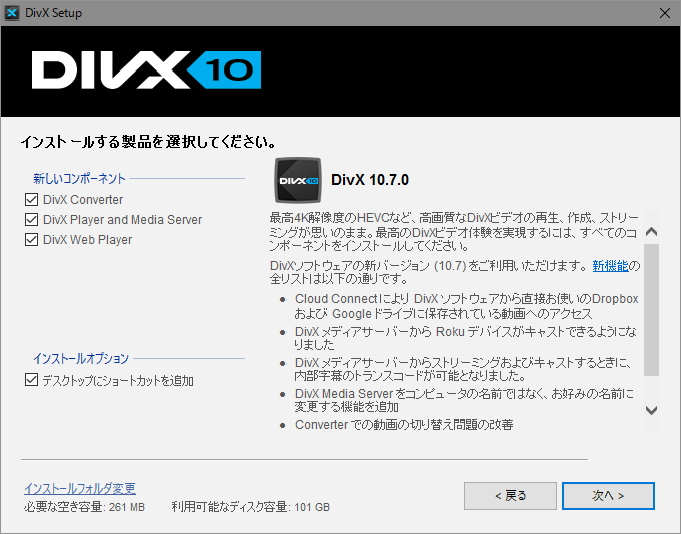681x534 pixels.
Task: Click the インストールオプション section heading
Action: (81, 359)
